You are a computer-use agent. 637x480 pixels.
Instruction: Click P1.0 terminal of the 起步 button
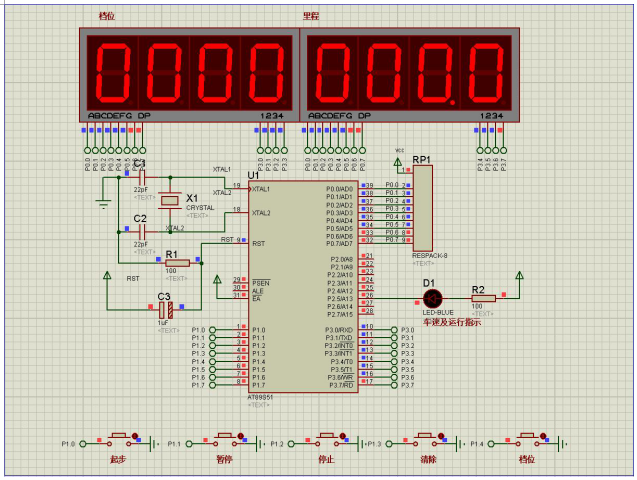point(83,444)
